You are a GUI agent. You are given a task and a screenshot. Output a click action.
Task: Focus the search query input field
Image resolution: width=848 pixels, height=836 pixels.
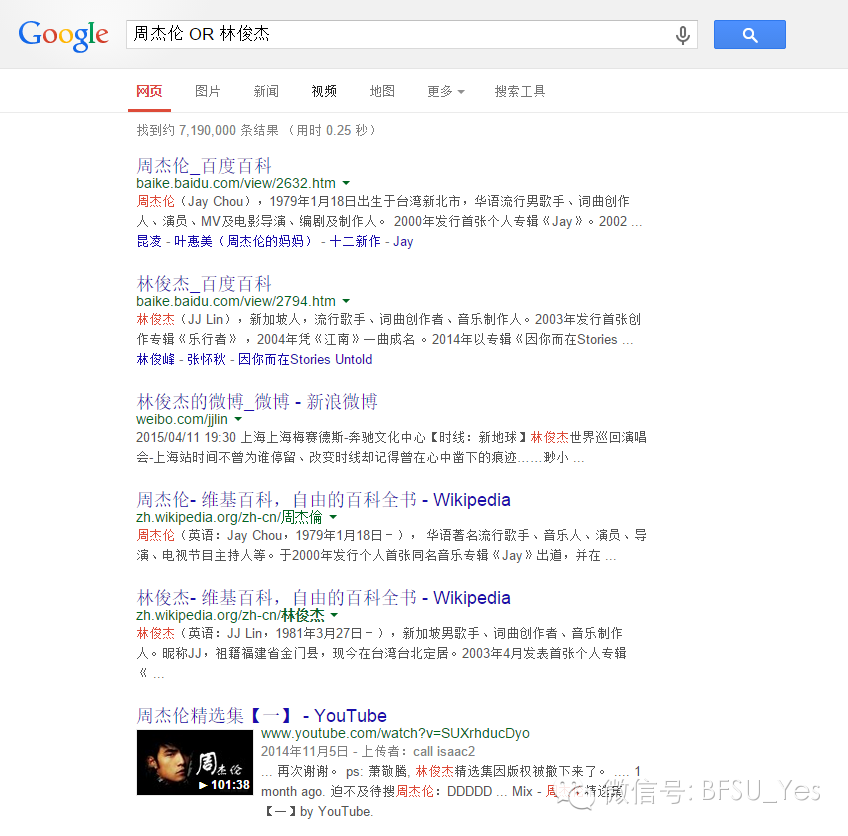click(x=399, y=35)
